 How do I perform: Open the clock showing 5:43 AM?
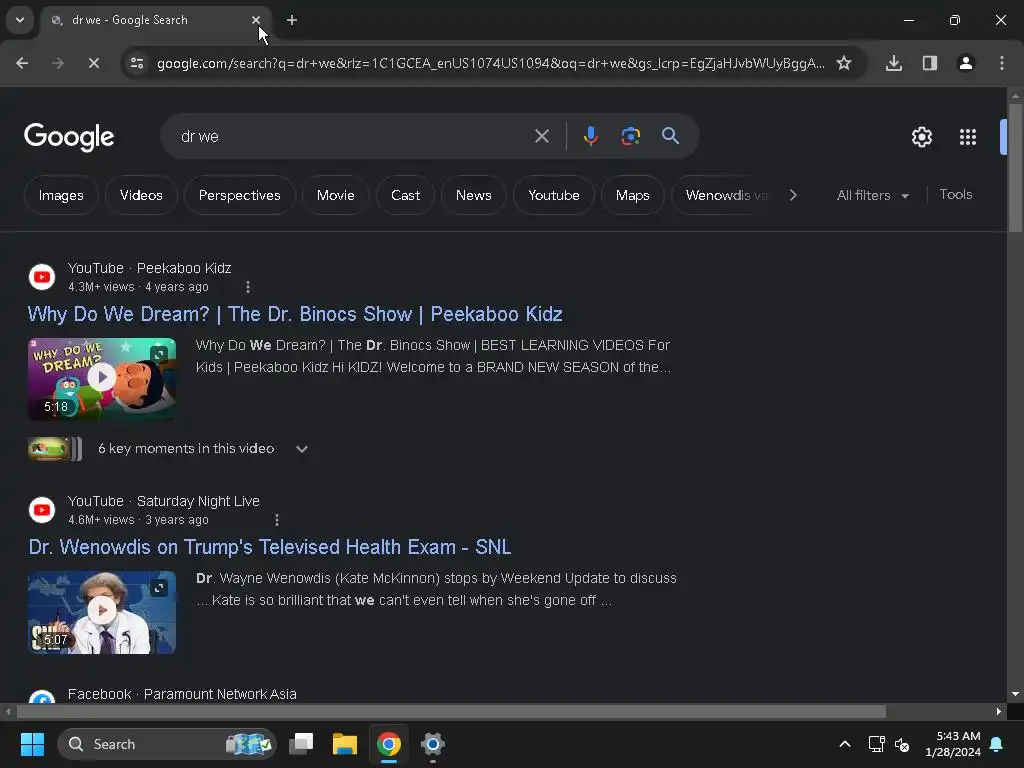point(953,744)
